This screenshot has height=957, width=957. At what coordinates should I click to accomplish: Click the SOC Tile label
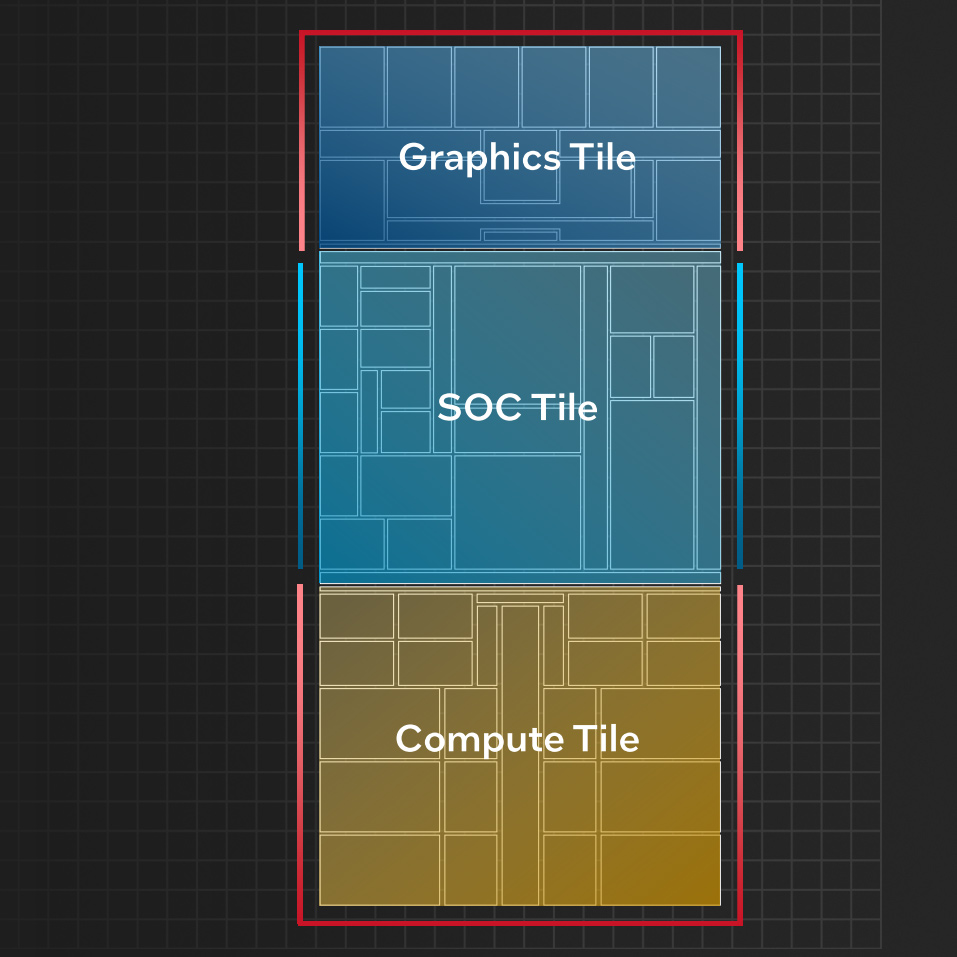coord(517,408)
